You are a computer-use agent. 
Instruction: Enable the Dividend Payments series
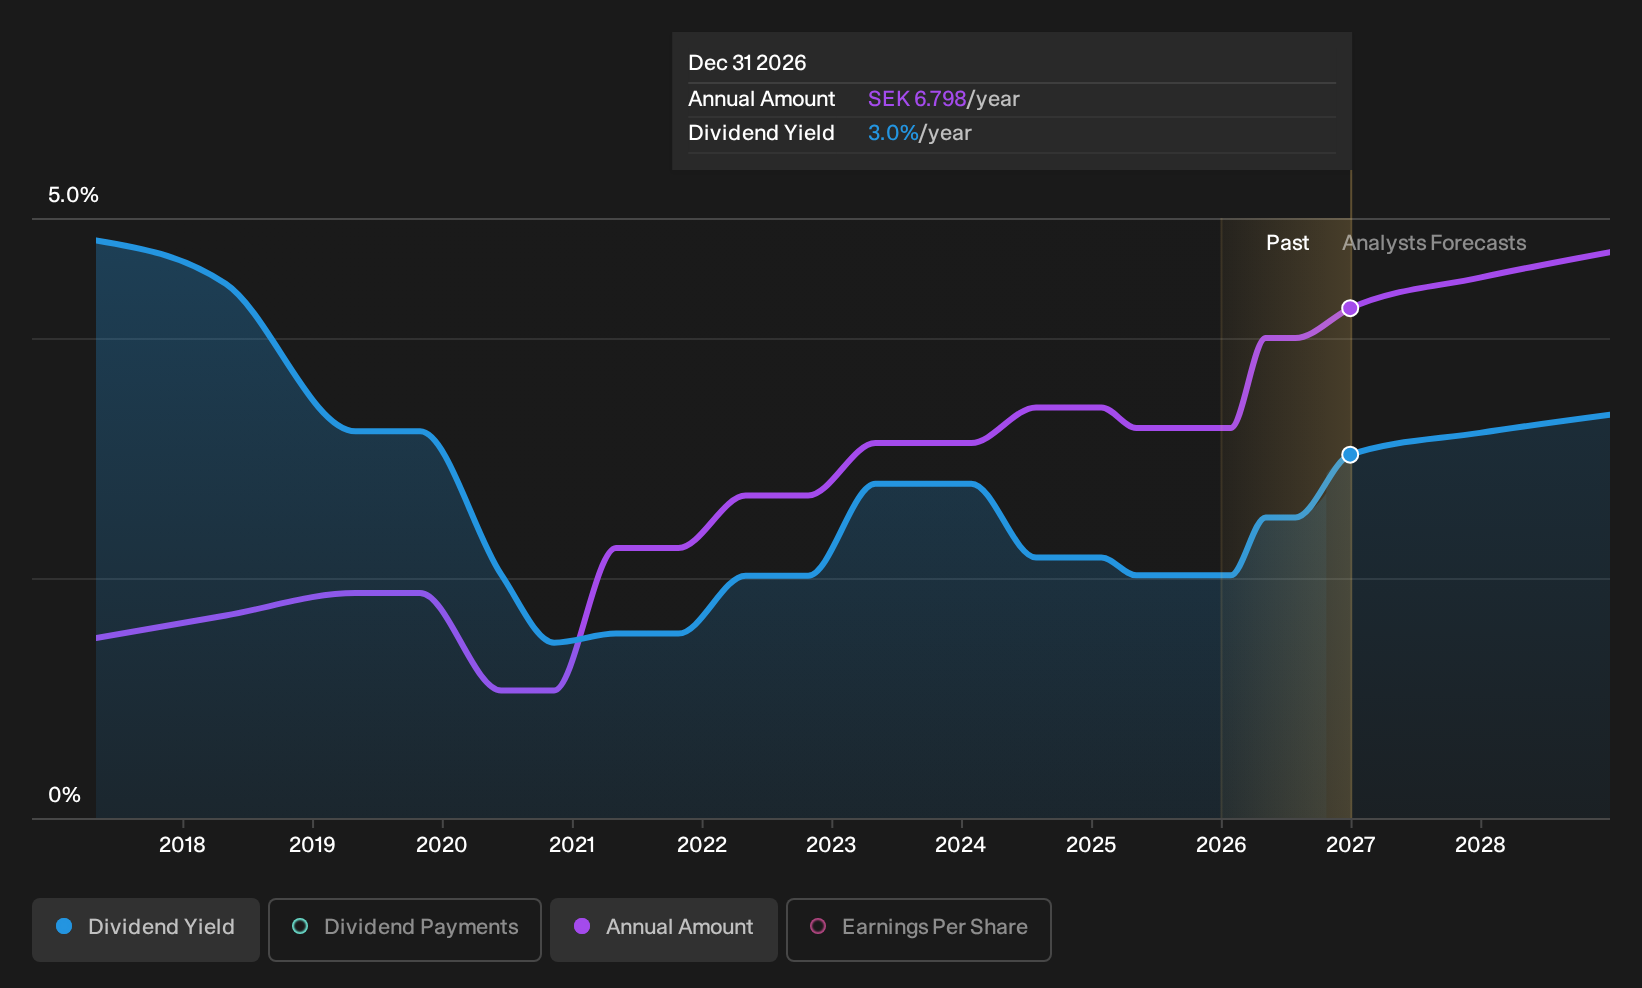click(x=405, y=930)
